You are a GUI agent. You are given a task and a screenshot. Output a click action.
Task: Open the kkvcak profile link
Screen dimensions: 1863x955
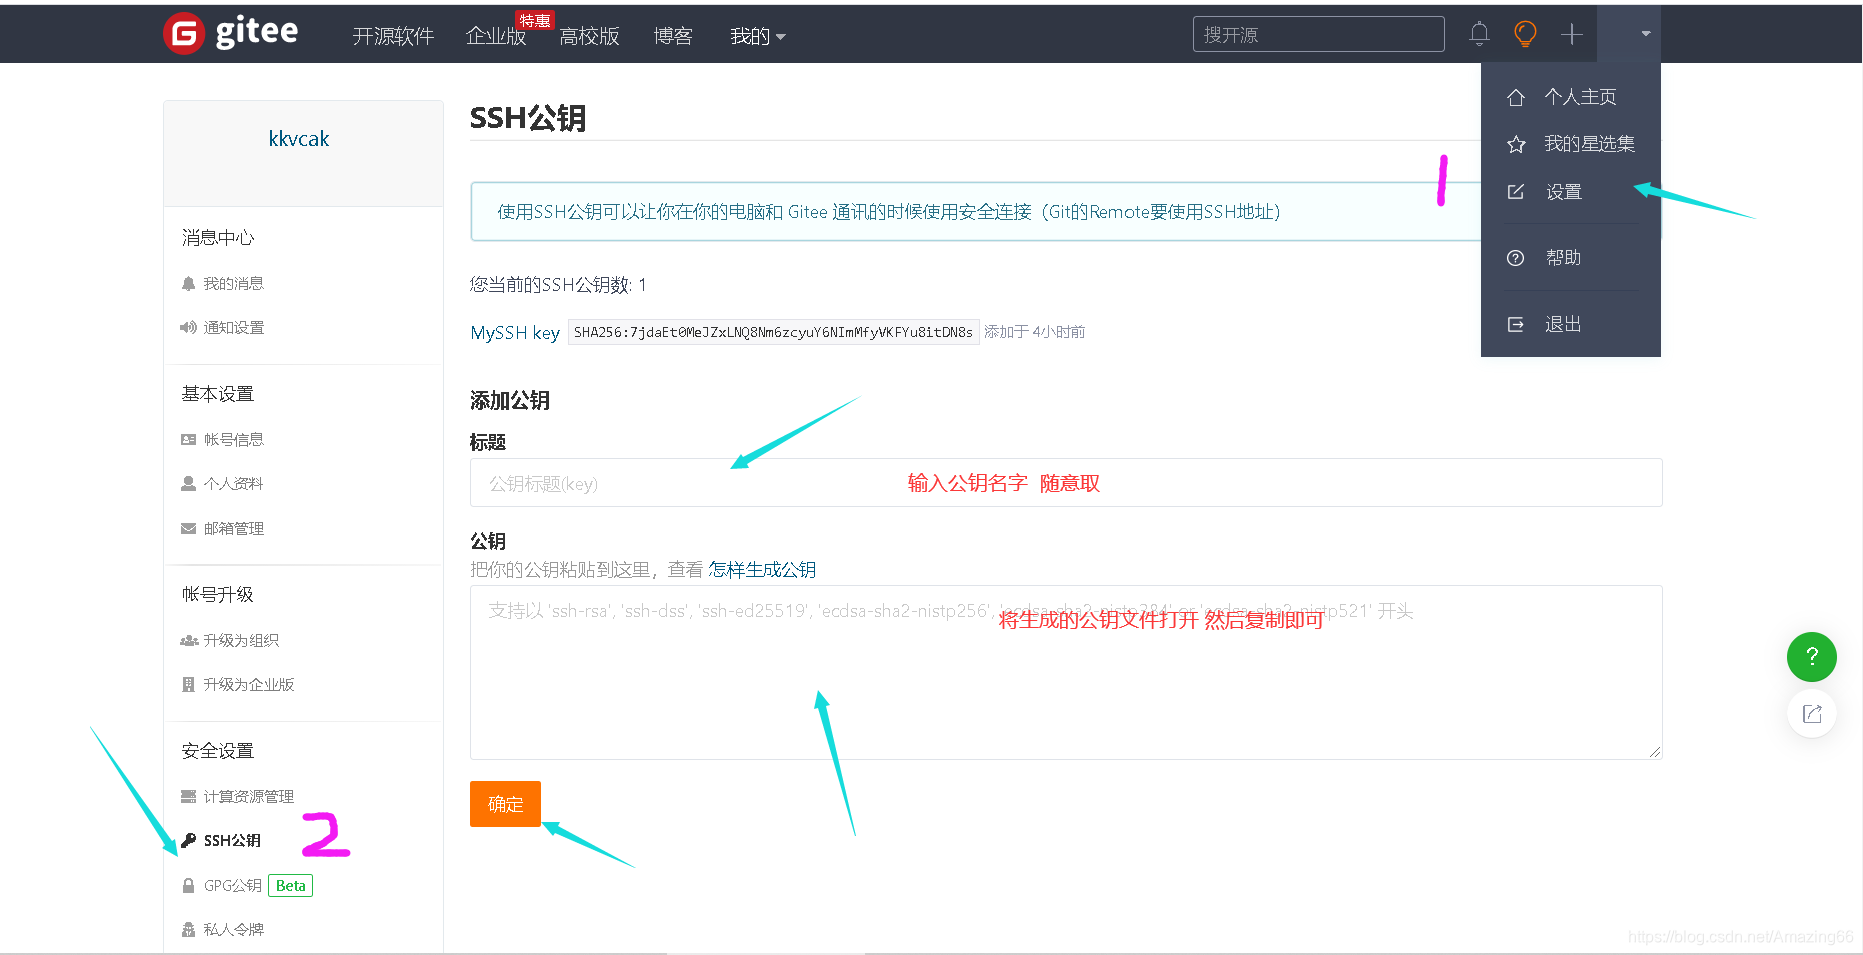pos(299,139)
